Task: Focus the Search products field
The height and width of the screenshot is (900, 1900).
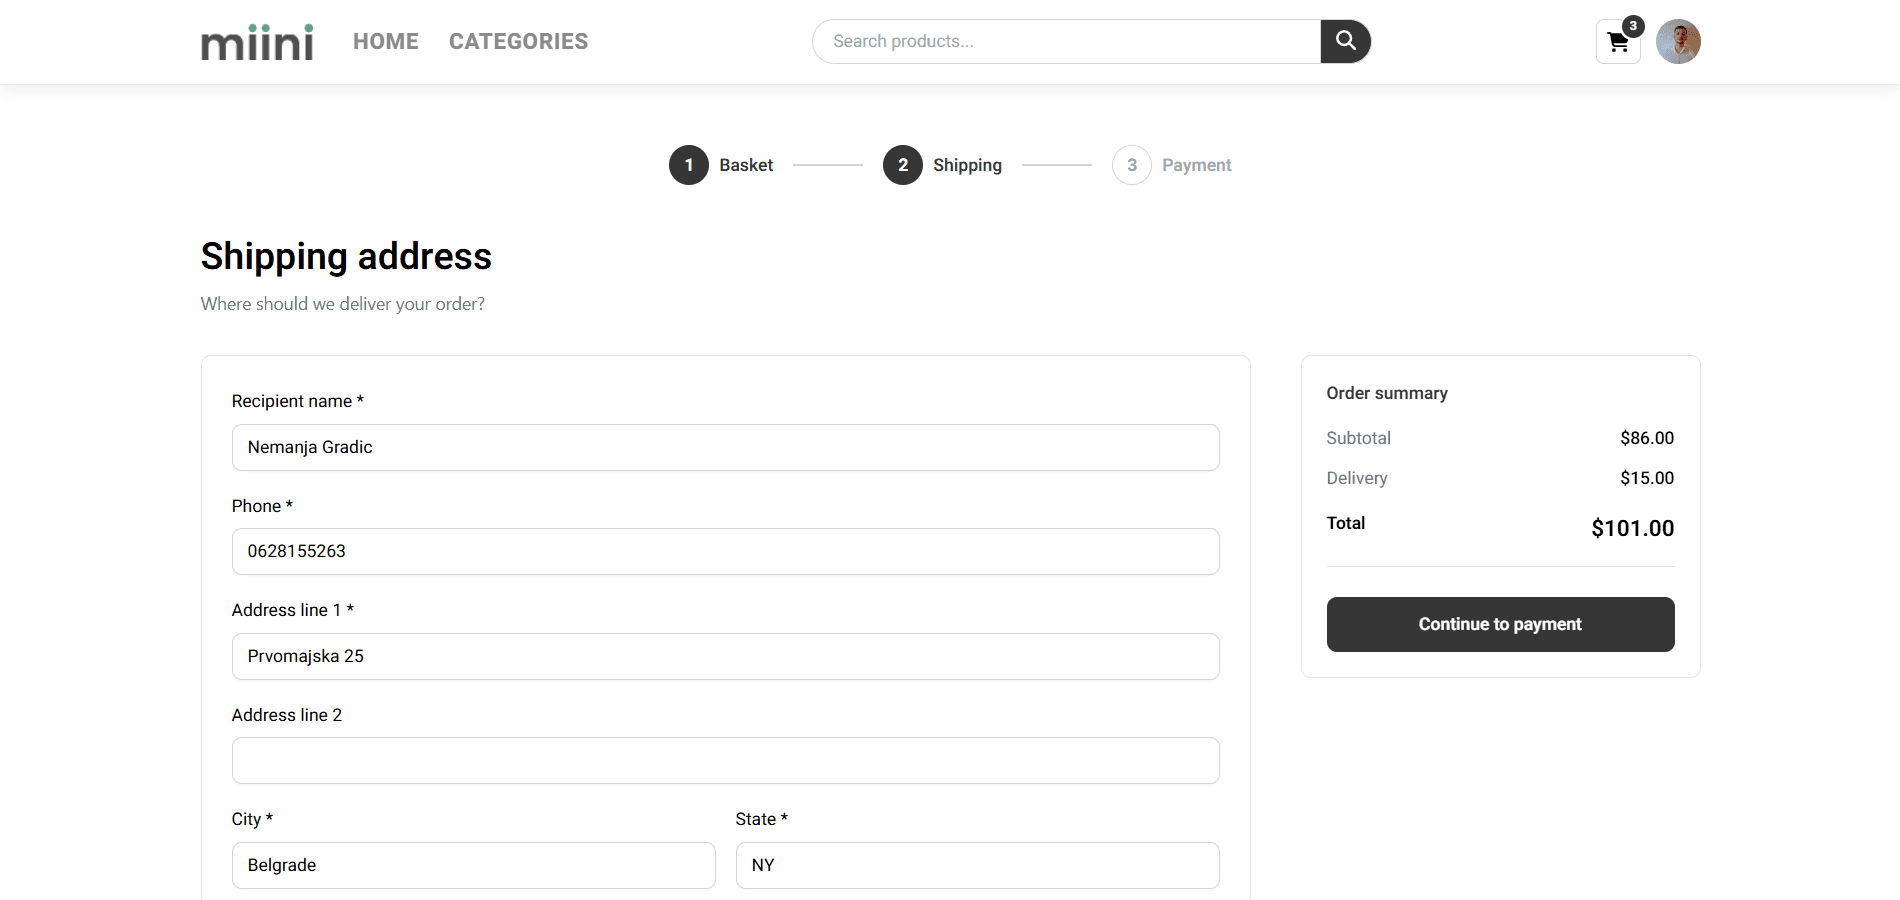Action: click(x=1067, y=41)
